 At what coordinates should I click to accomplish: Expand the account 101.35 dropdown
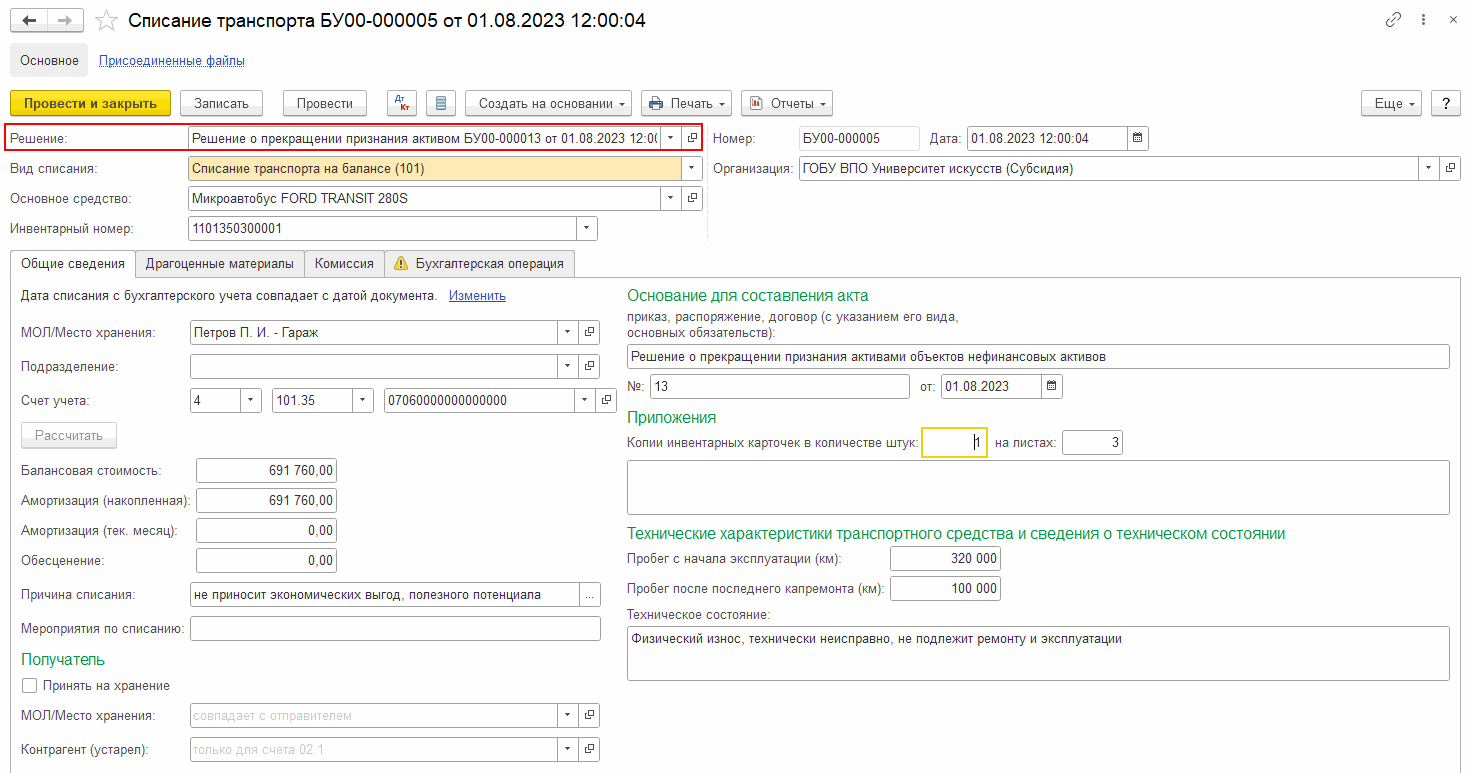(364, 400)
